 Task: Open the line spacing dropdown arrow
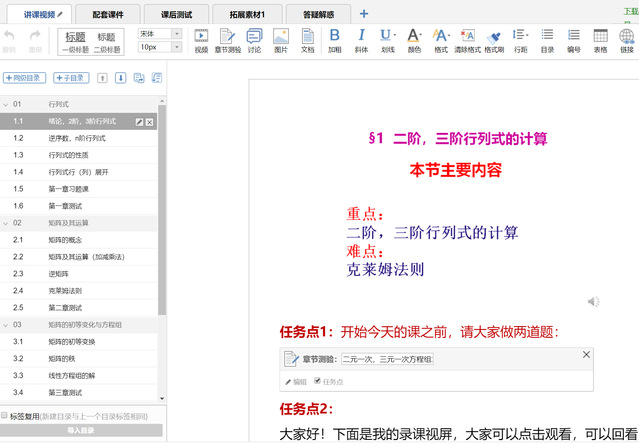tap(527, 35)
